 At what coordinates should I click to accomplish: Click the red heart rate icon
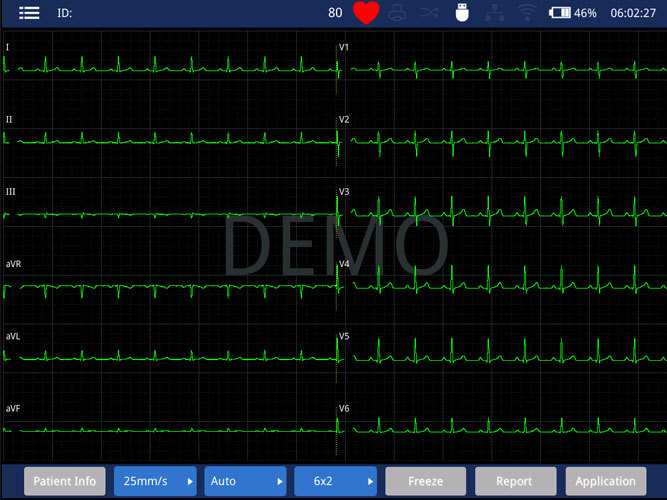(x=366, y=13)
